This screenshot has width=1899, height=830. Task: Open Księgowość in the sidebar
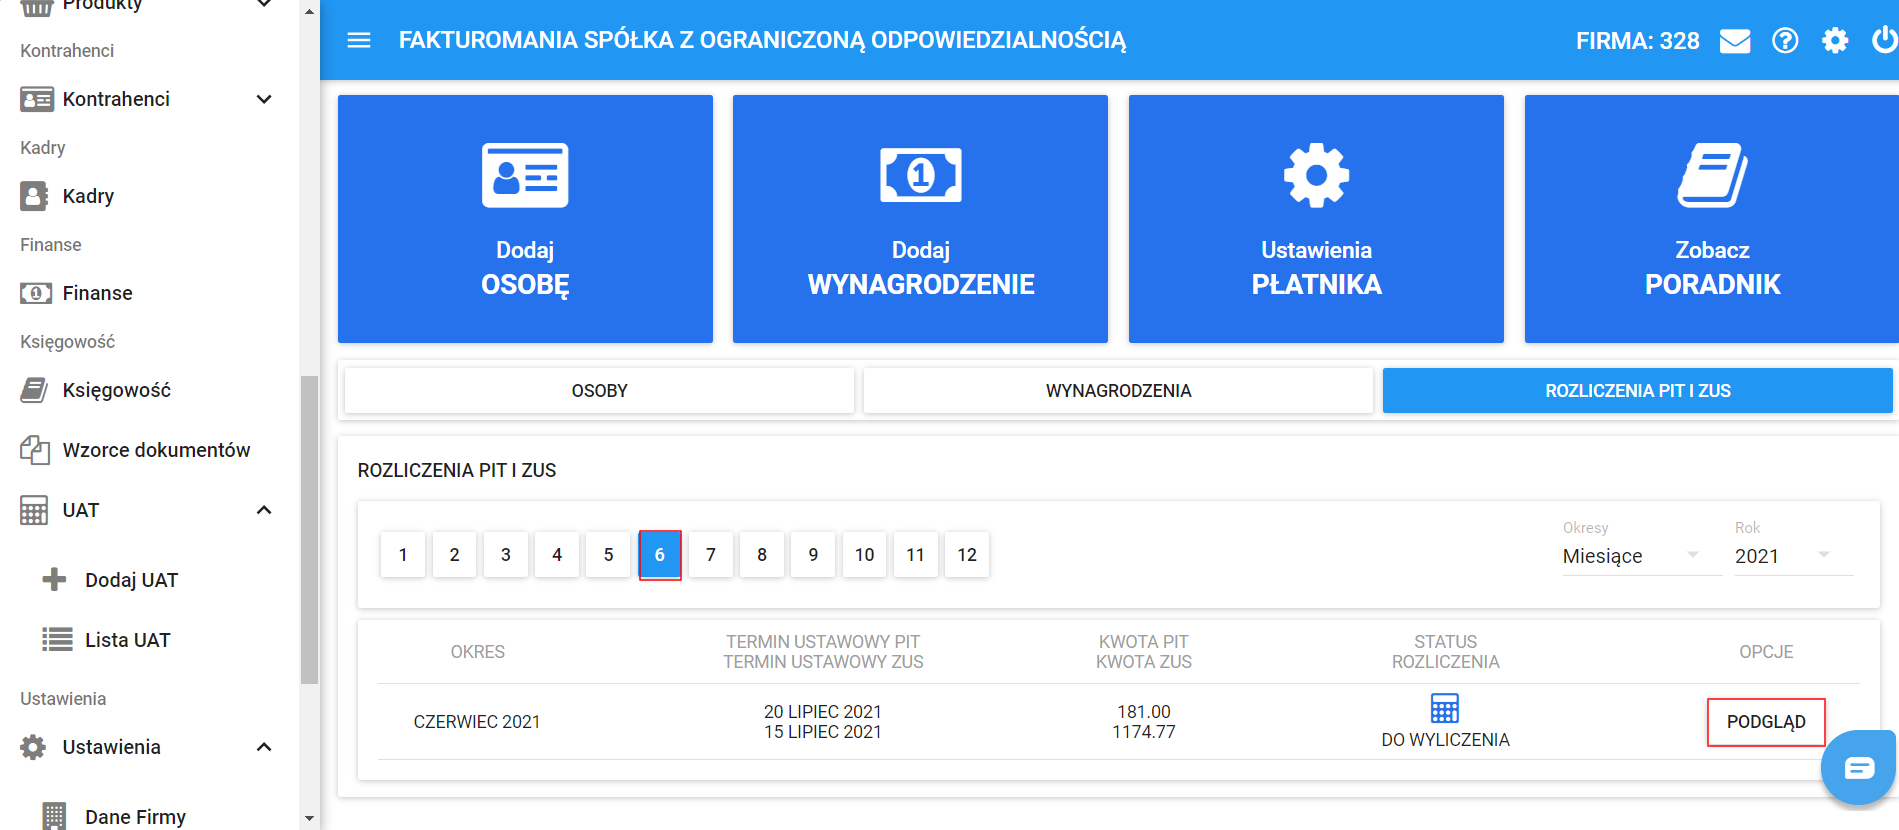pos(116,390)
